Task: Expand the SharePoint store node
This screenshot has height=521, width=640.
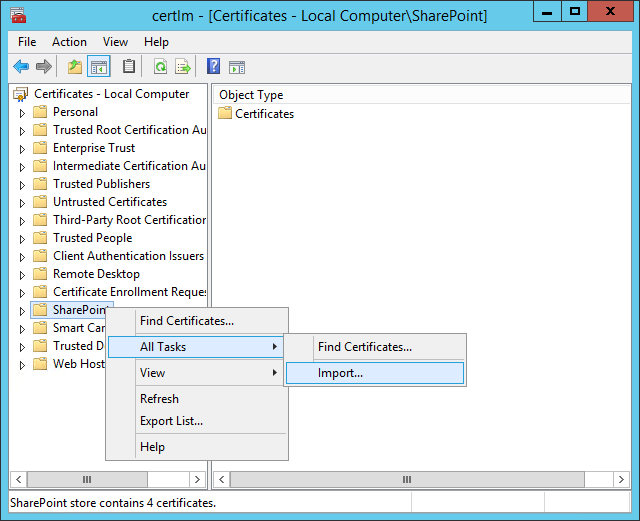Action: pyautogui.click(x=22, y=311)
